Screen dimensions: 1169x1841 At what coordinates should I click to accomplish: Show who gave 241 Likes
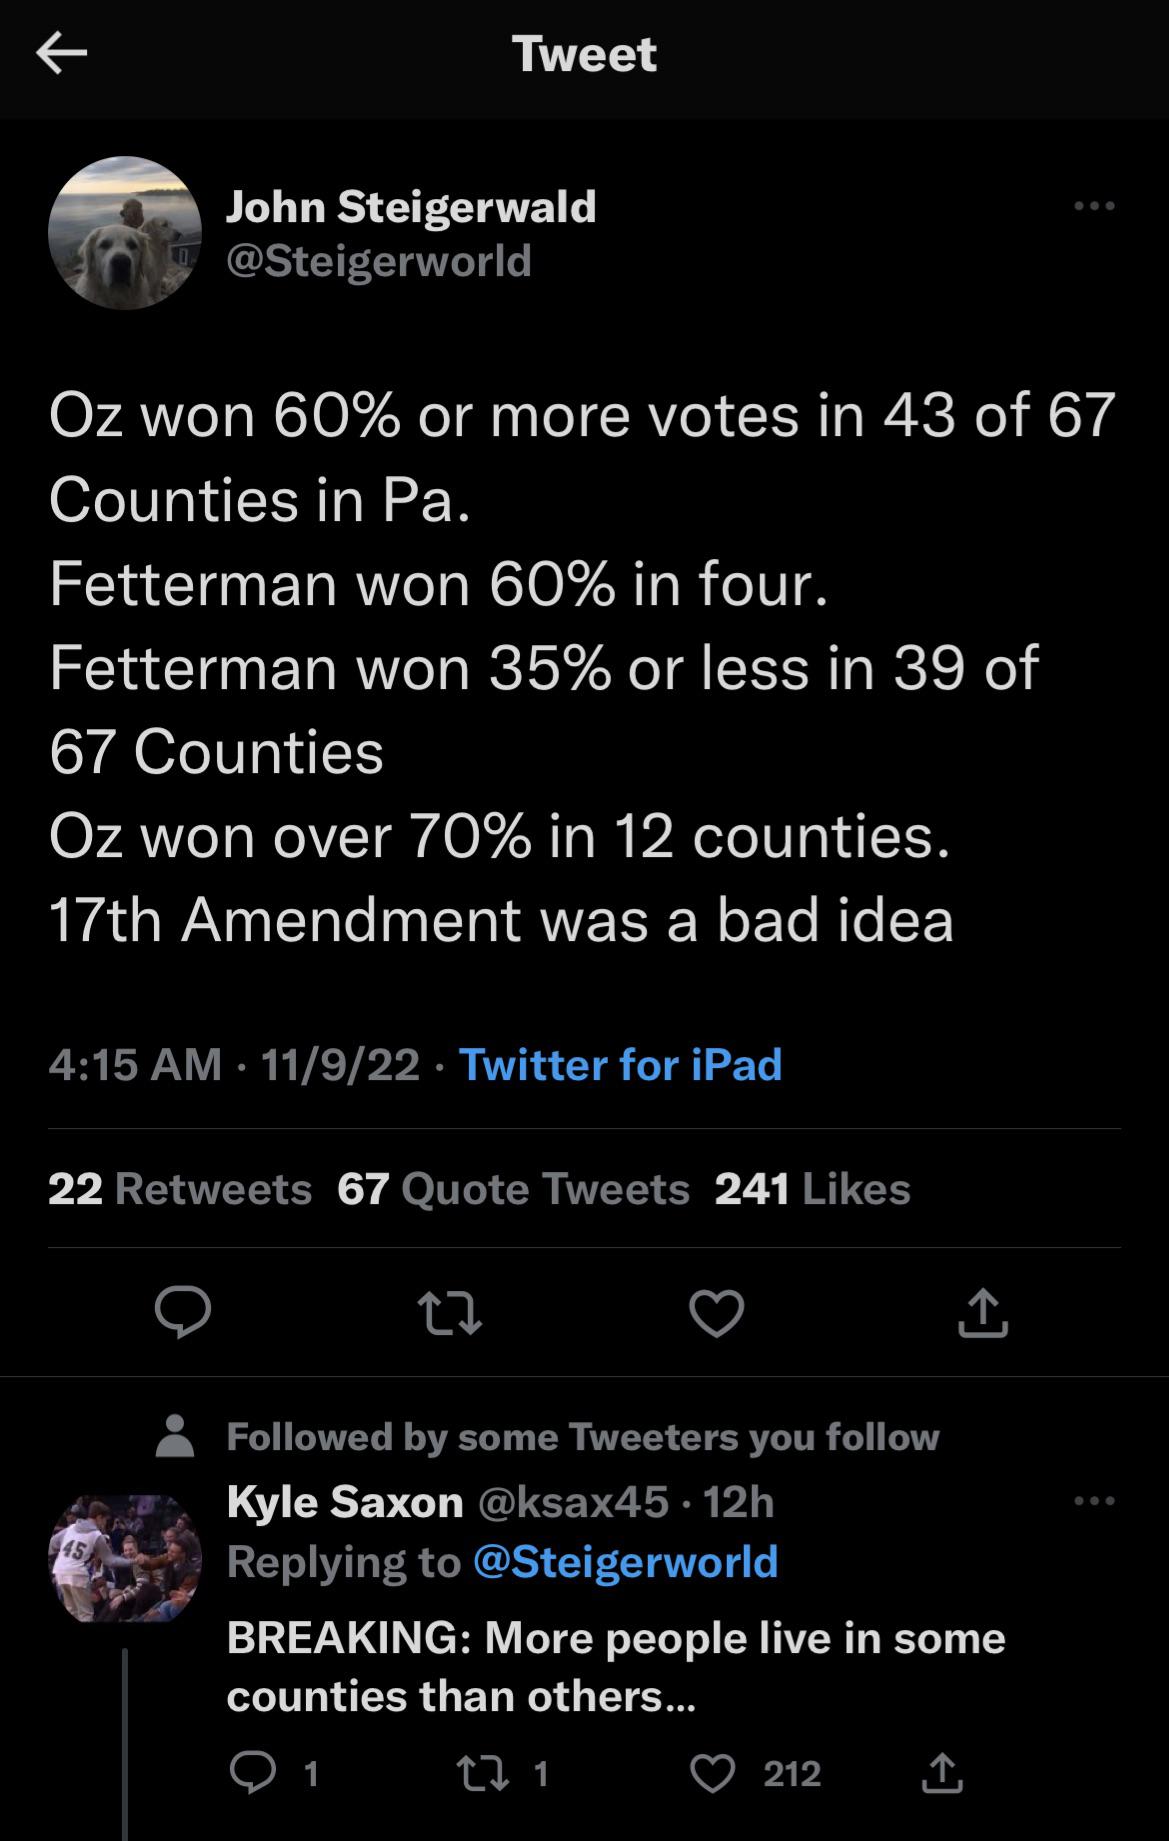pos(812,1189)
